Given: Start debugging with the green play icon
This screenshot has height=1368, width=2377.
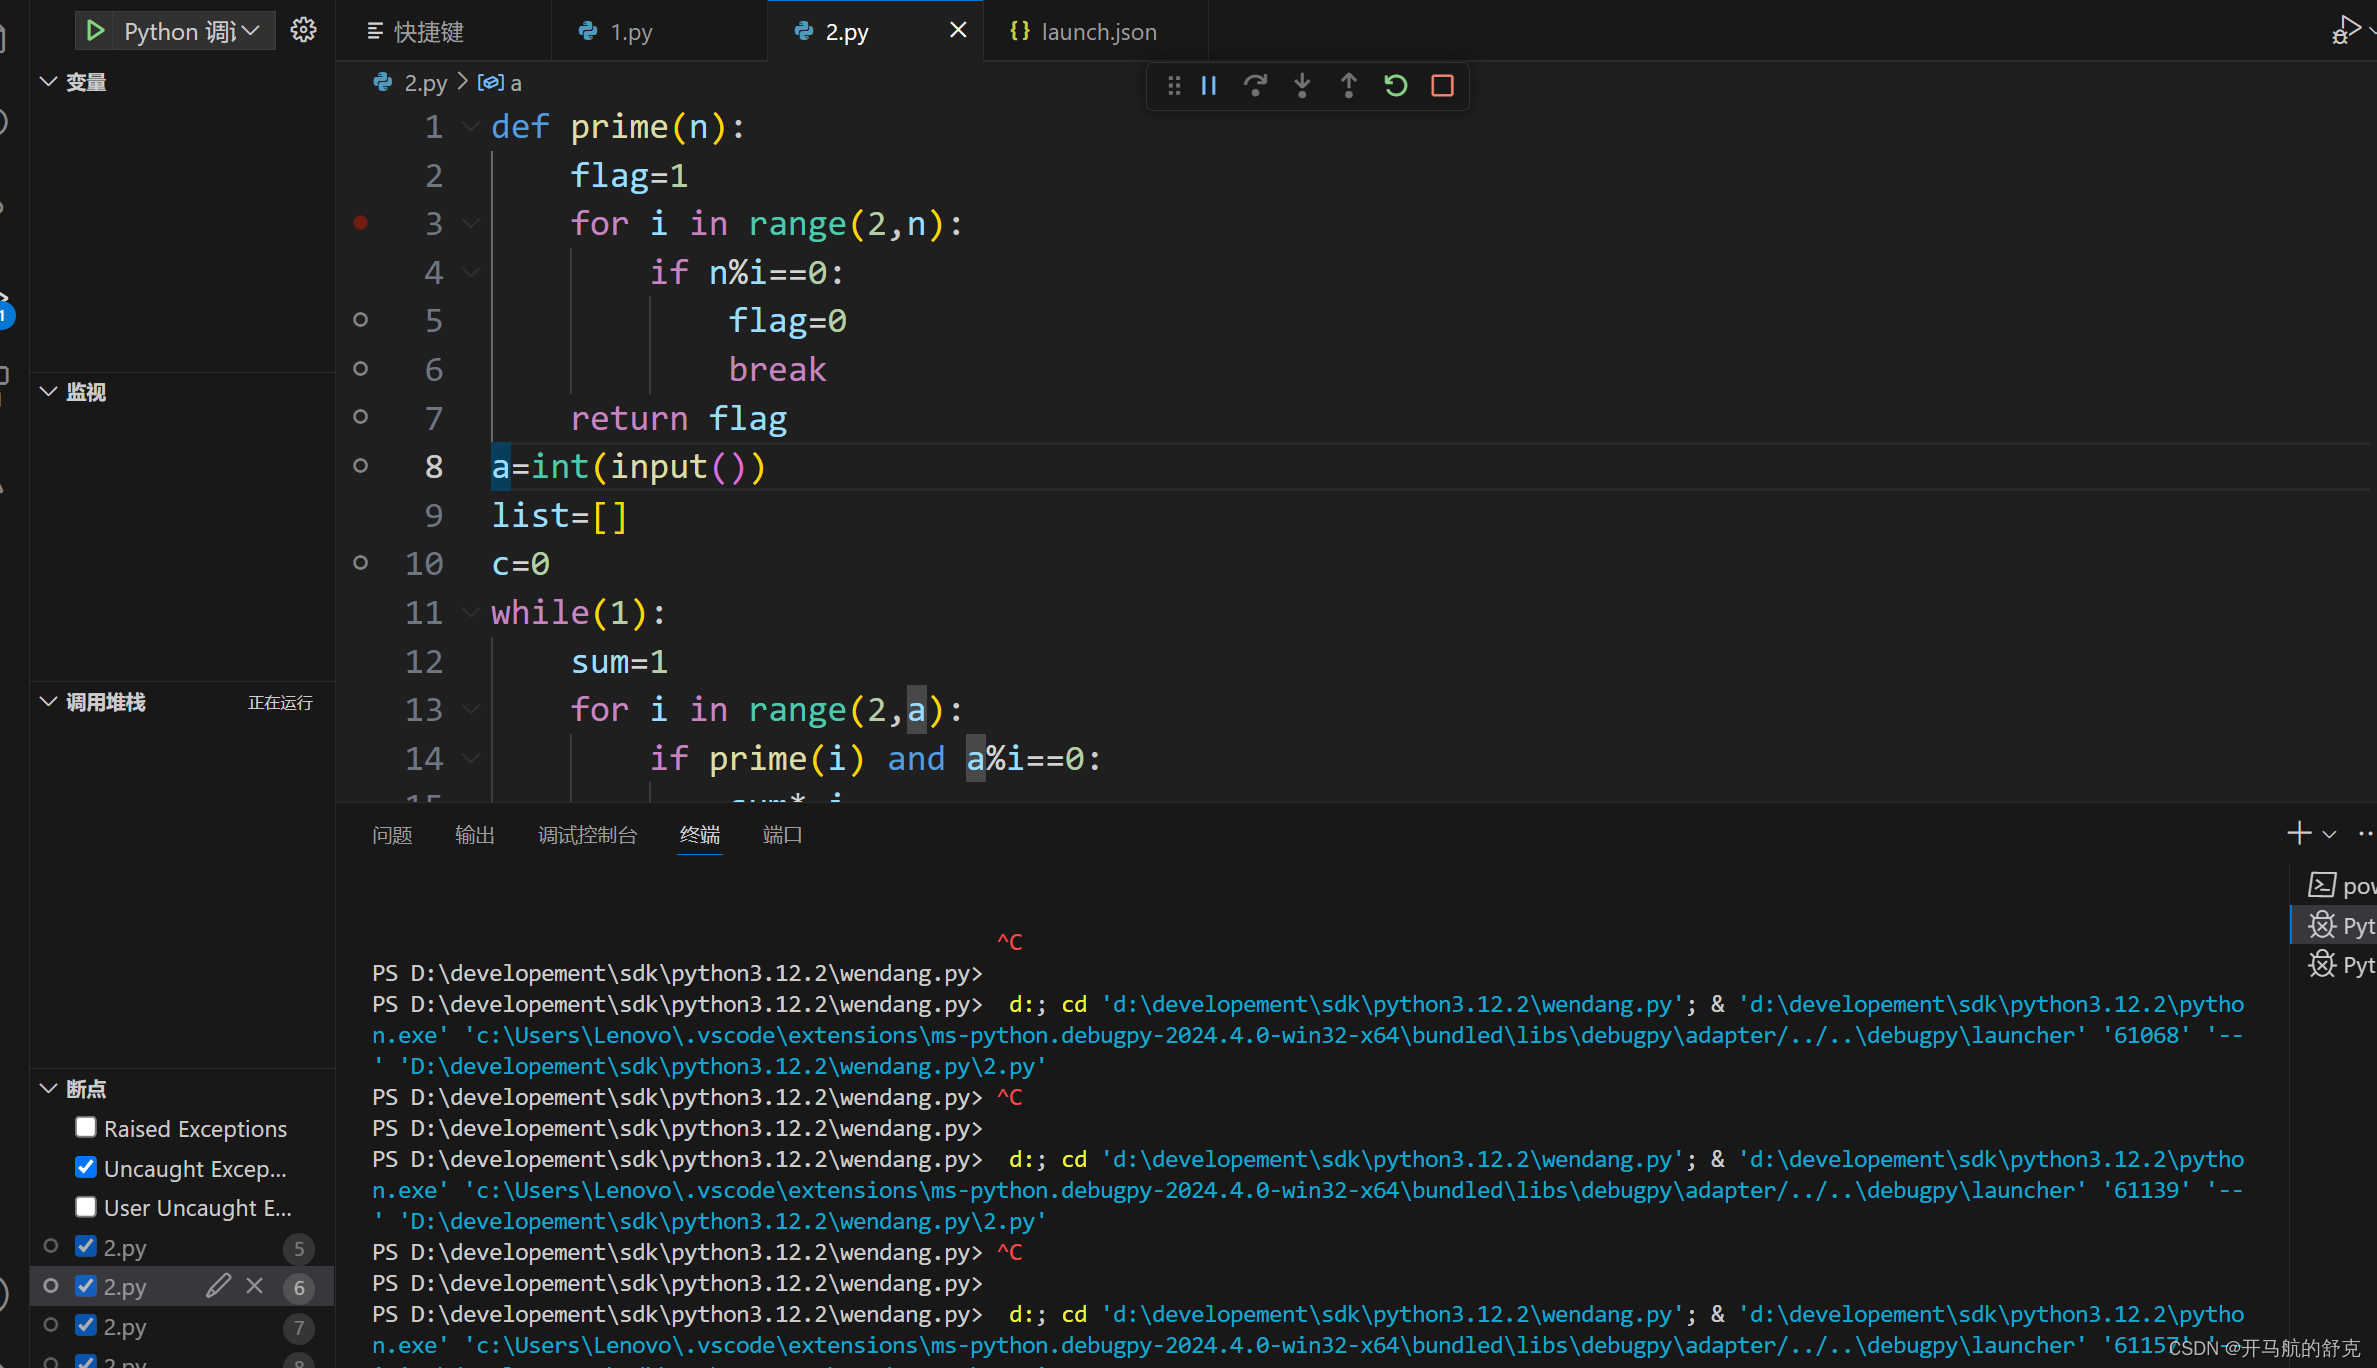Looking at the screenshot, I should [95, 31].
